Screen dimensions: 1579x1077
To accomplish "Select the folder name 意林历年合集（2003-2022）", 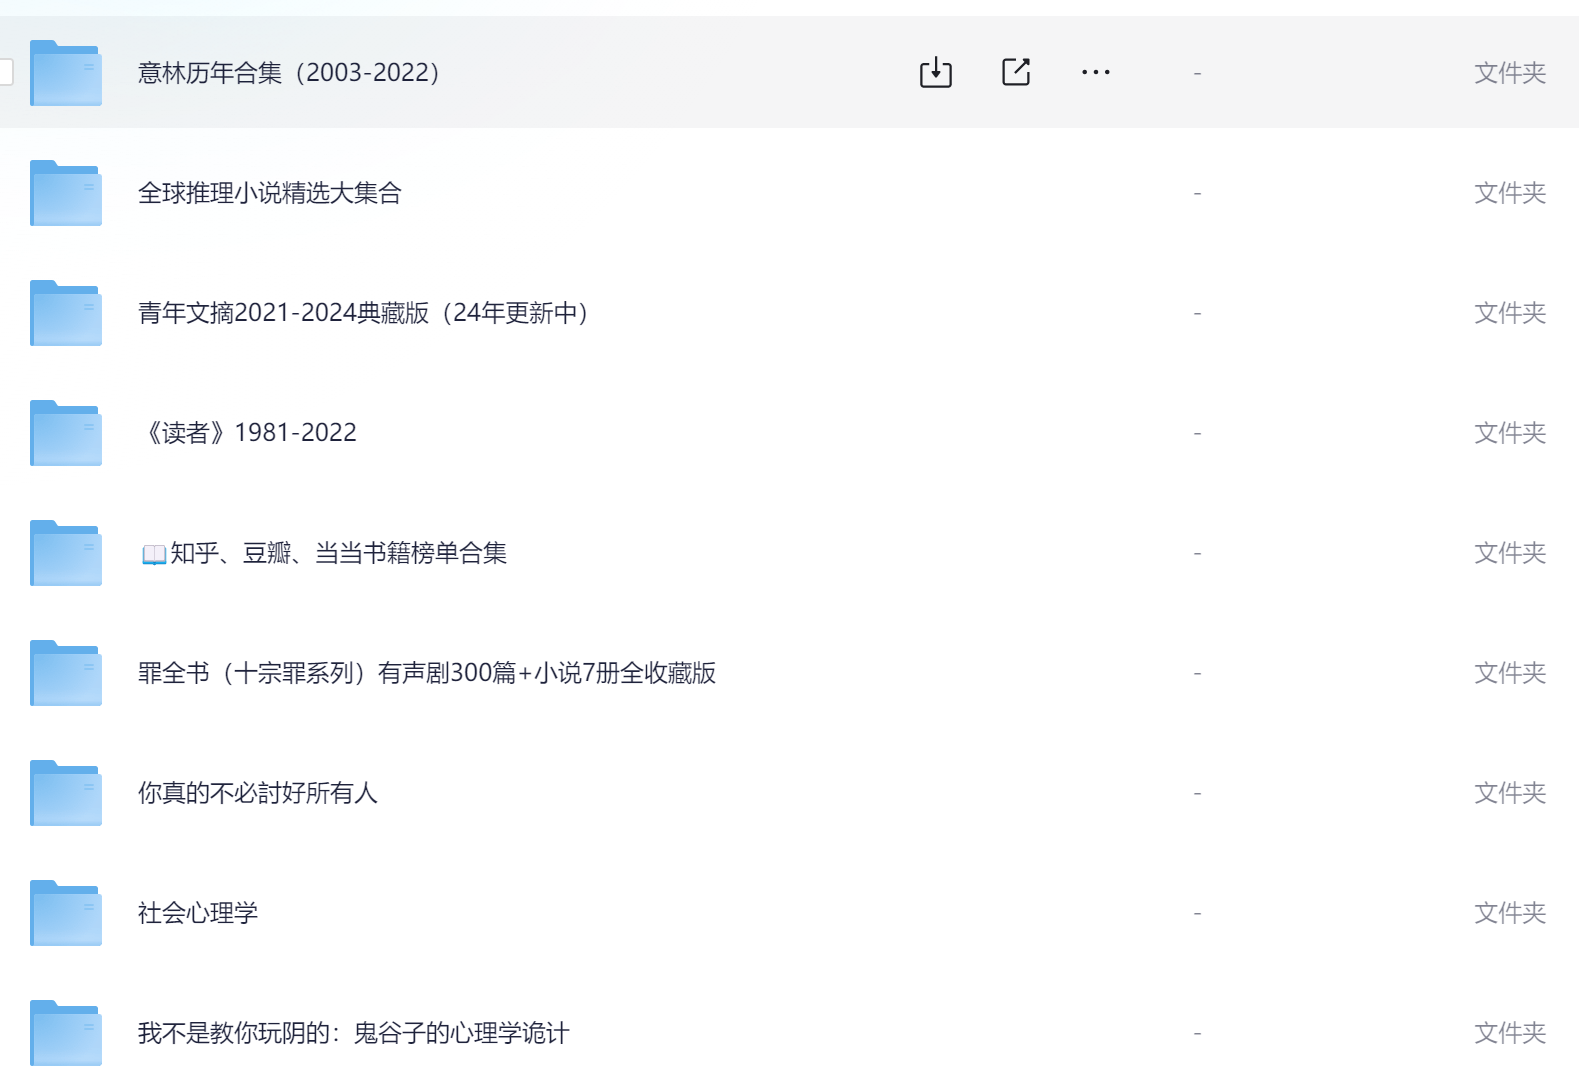I will click(291, 73).
